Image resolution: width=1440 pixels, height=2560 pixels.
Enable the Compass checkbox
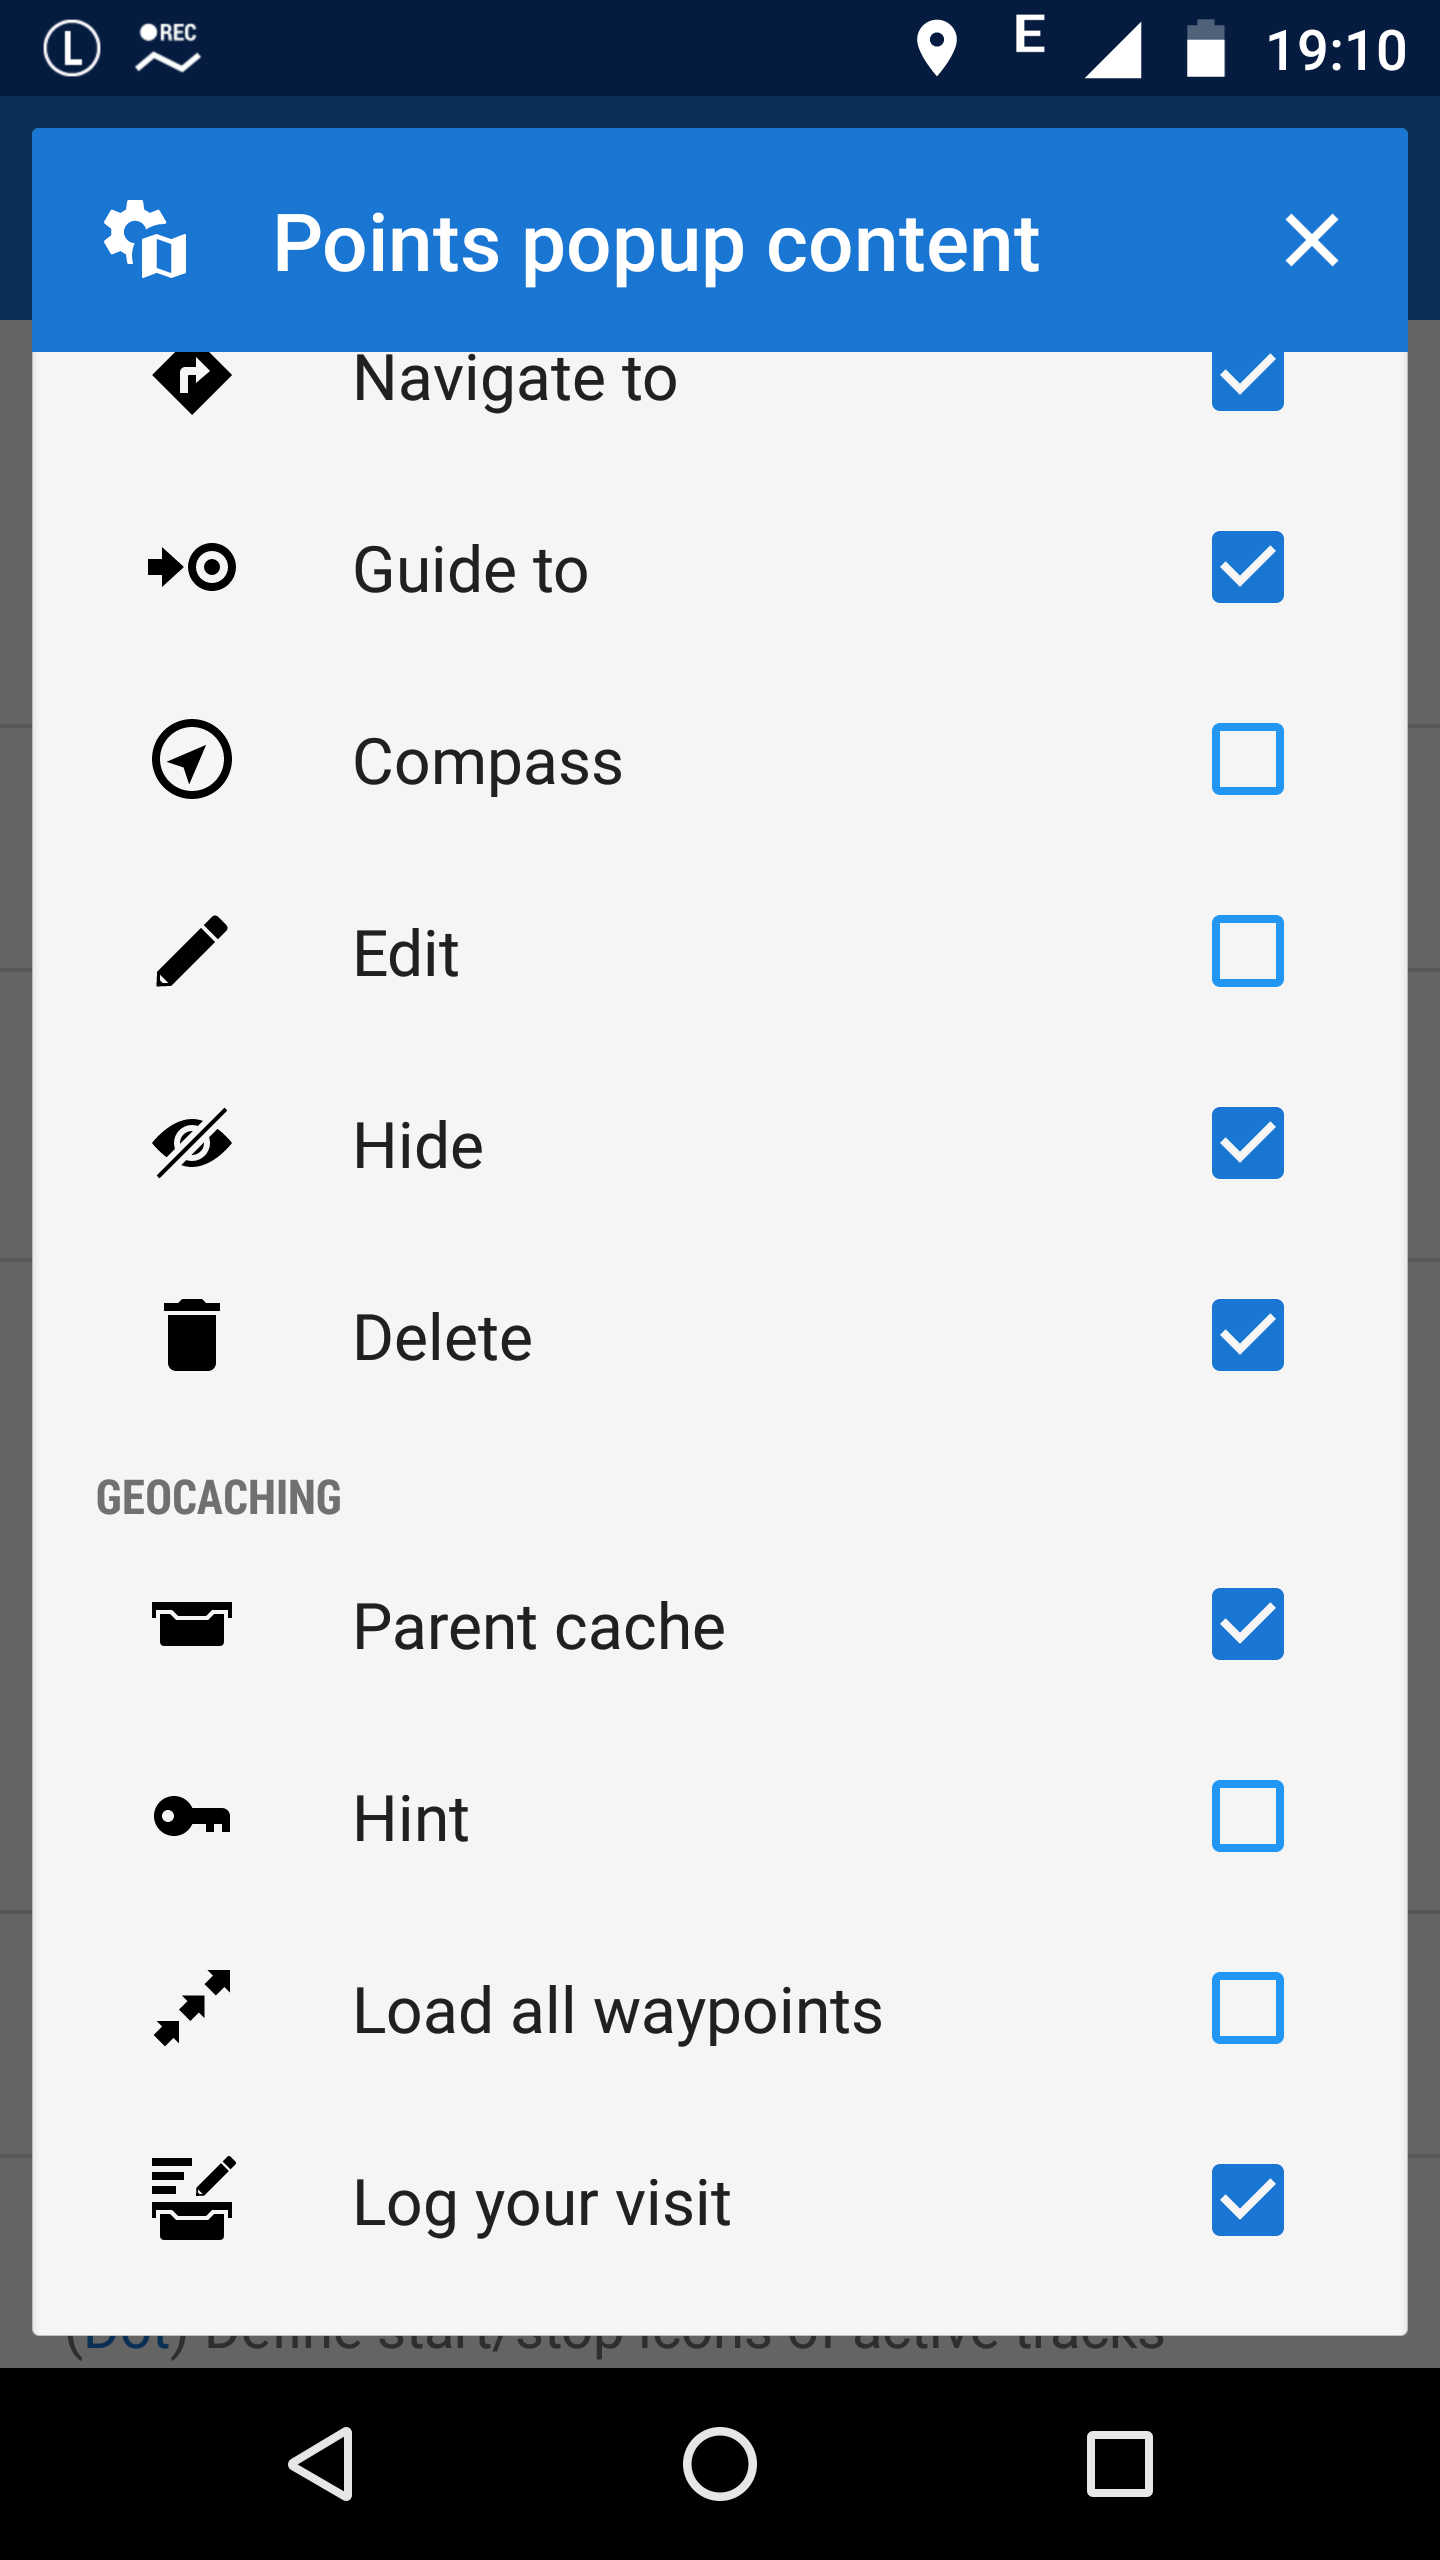click(1247, 759)
